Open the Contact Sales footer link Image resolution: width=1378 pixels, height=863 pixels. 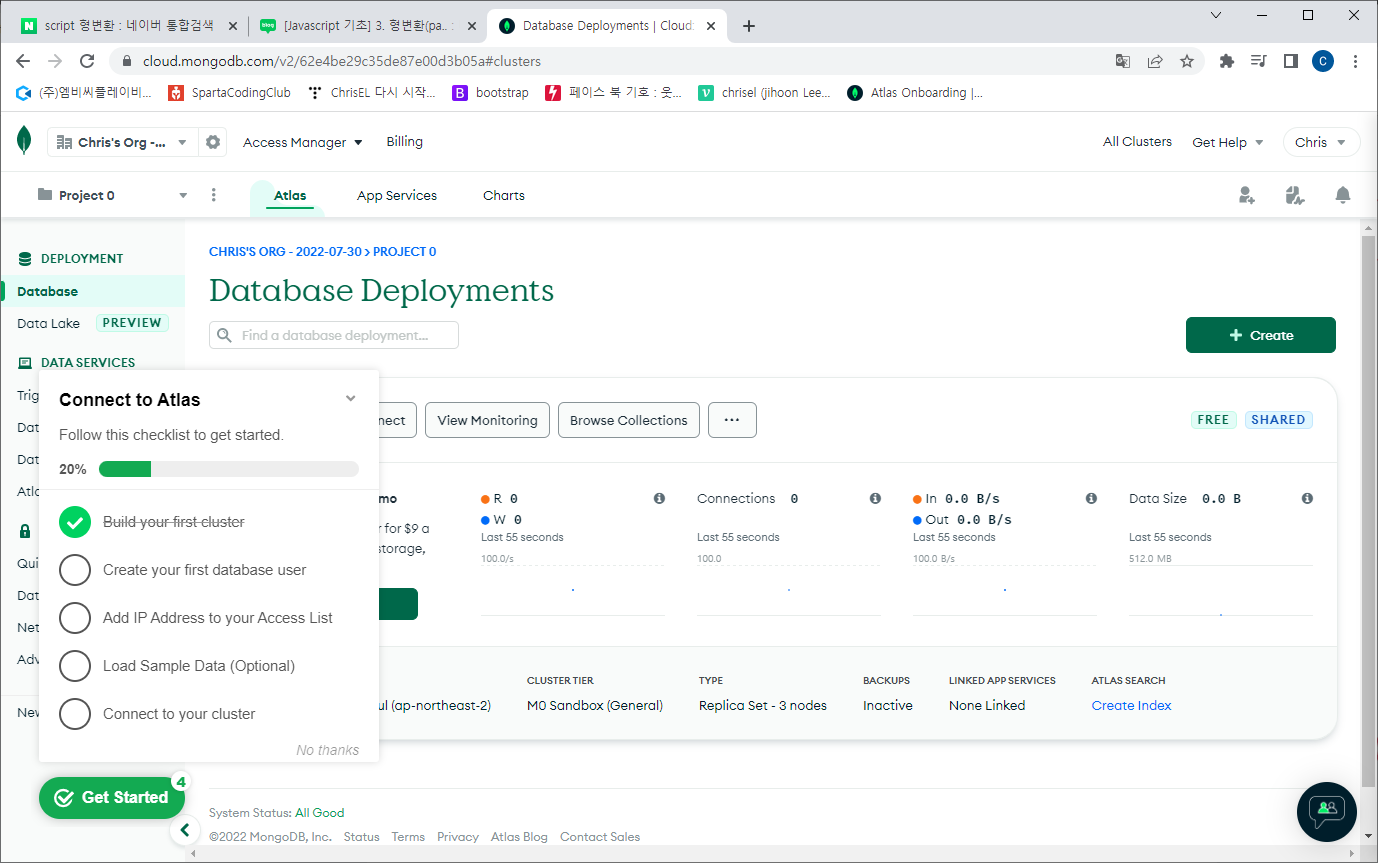click(600, 837)
